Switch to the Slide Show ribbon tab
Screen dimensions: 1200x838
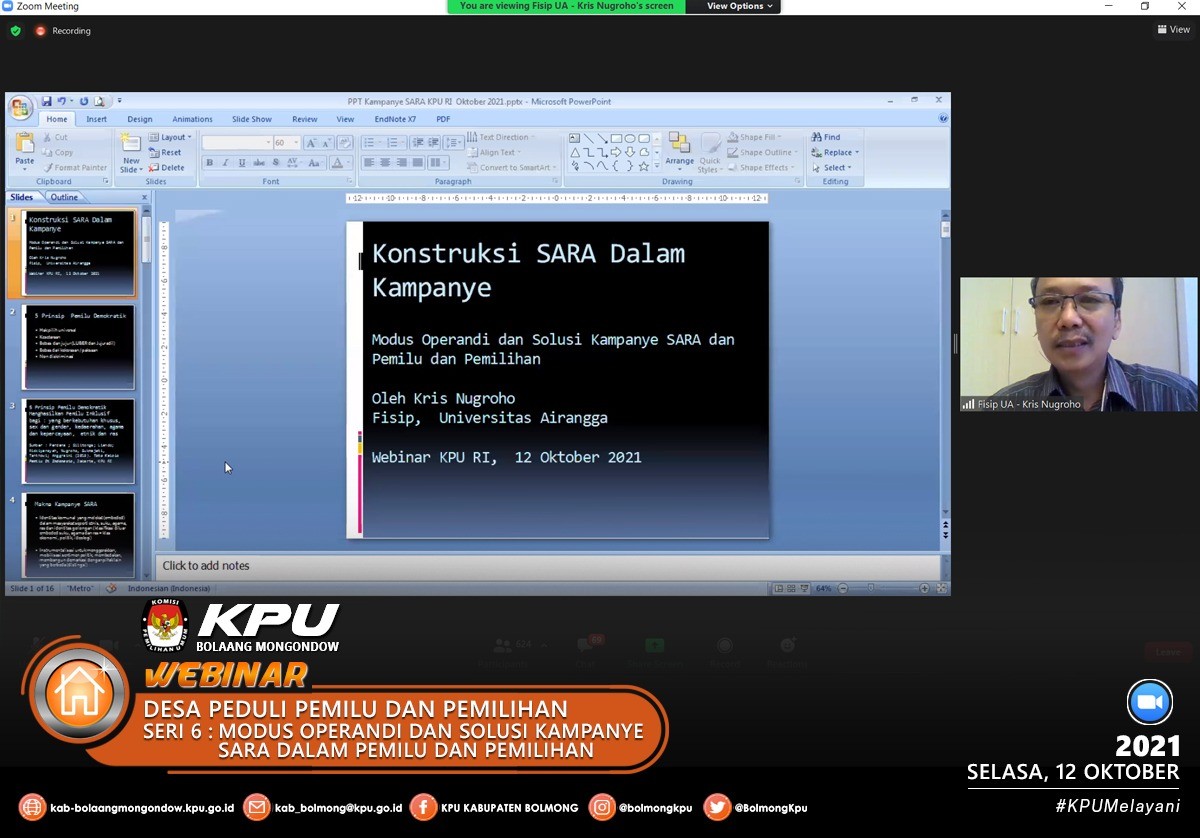251,119
